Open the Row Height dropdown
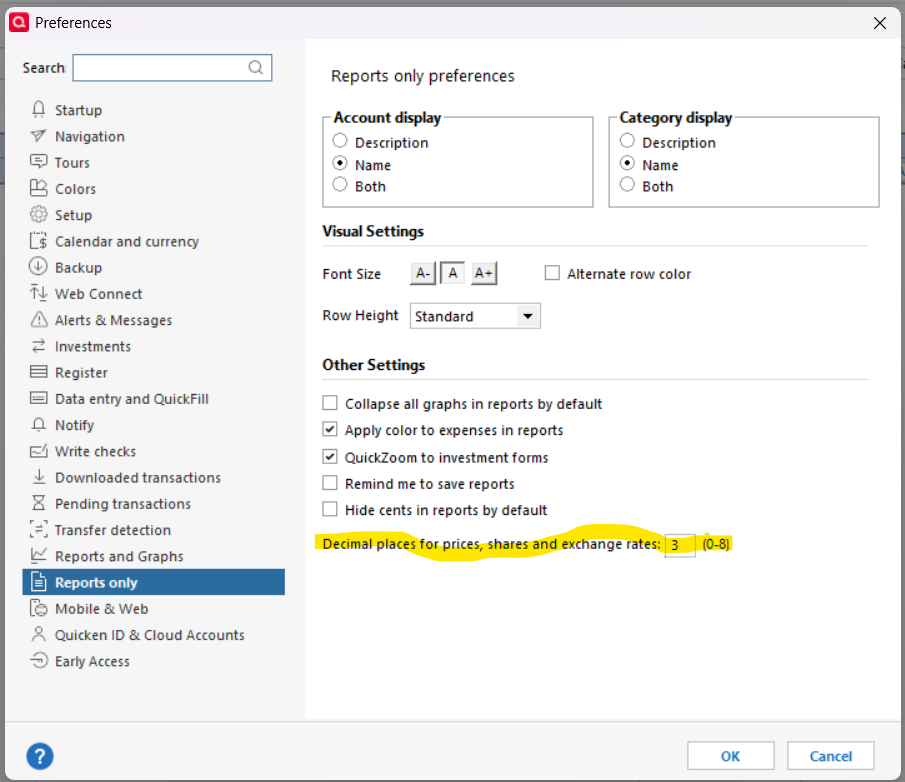This screenshot has height=782, width=905. tap(475, 316)
